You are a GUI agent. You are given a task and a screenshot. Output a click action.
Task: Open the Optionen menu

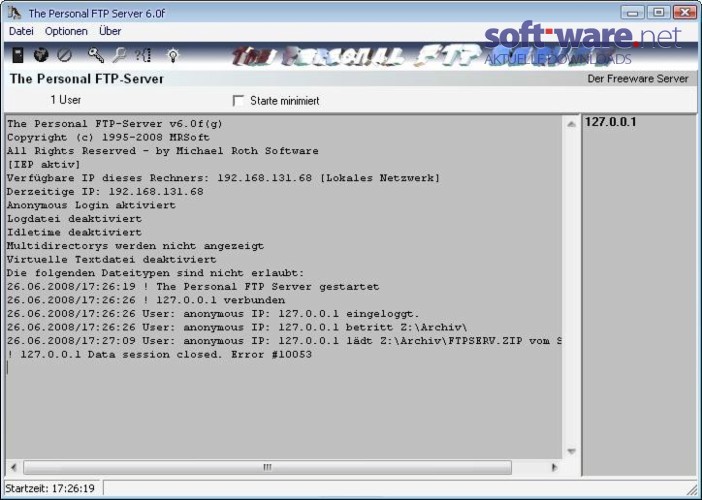66,31
